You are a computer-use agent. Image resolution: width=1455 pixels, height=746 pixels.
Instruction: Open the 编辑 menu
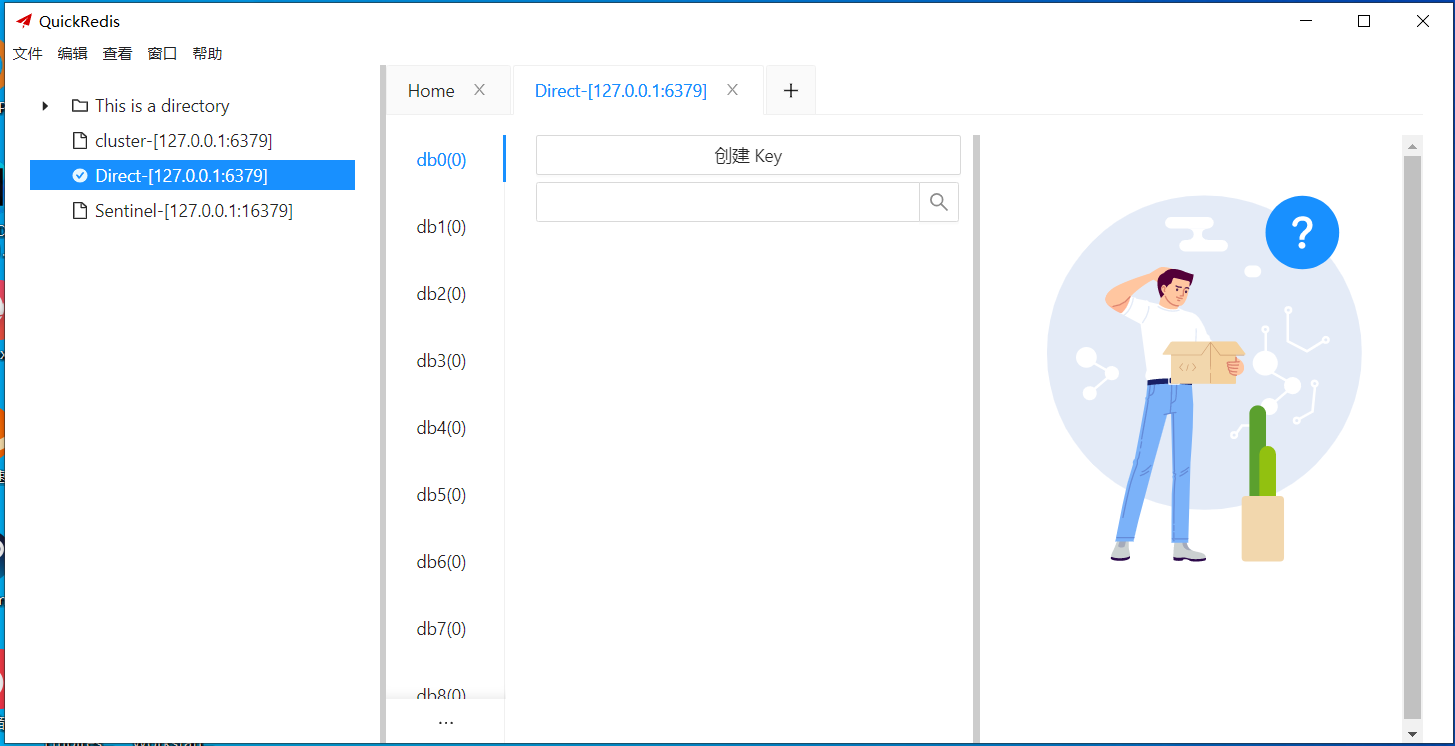[72, 54]
